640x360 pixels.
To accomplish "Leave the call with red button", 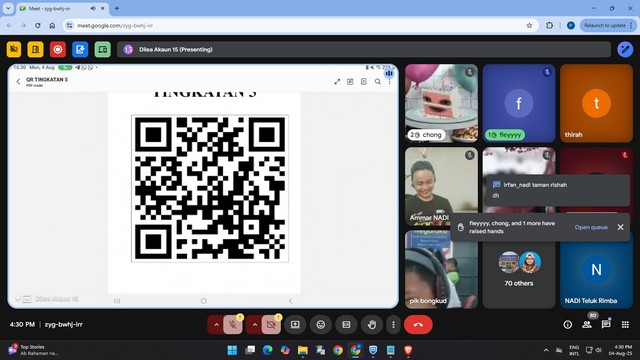I will pos(418,325).
